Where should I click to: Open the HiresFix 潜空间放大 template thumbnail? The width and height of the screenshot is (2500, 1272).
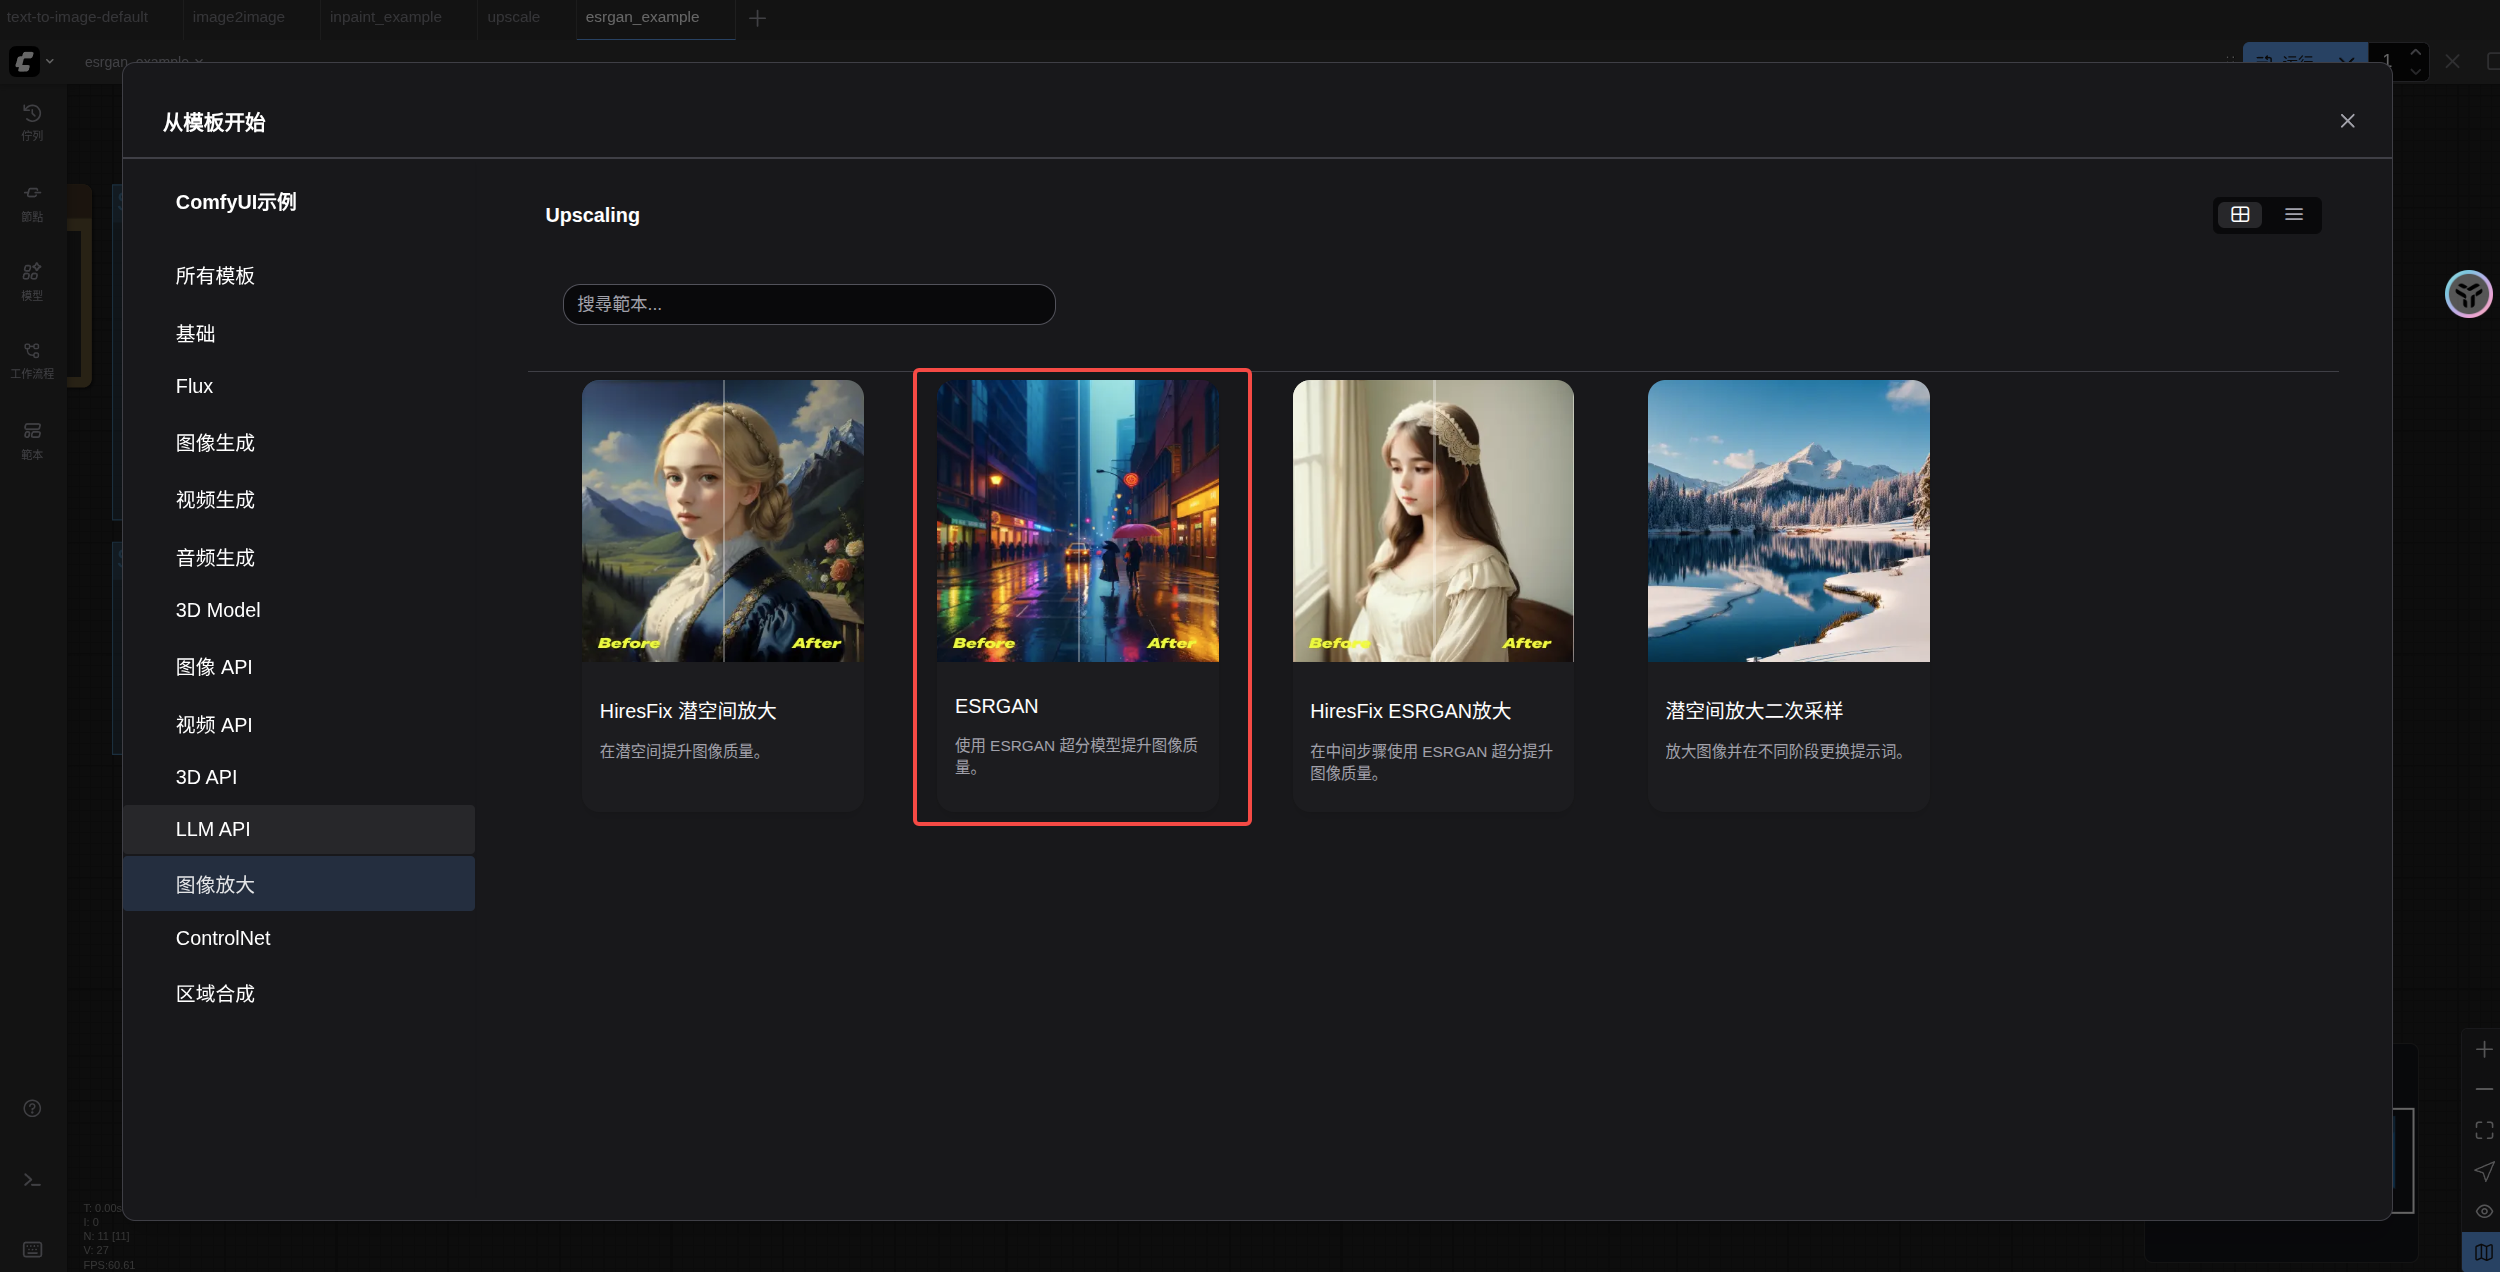click(x=723, y=521)
